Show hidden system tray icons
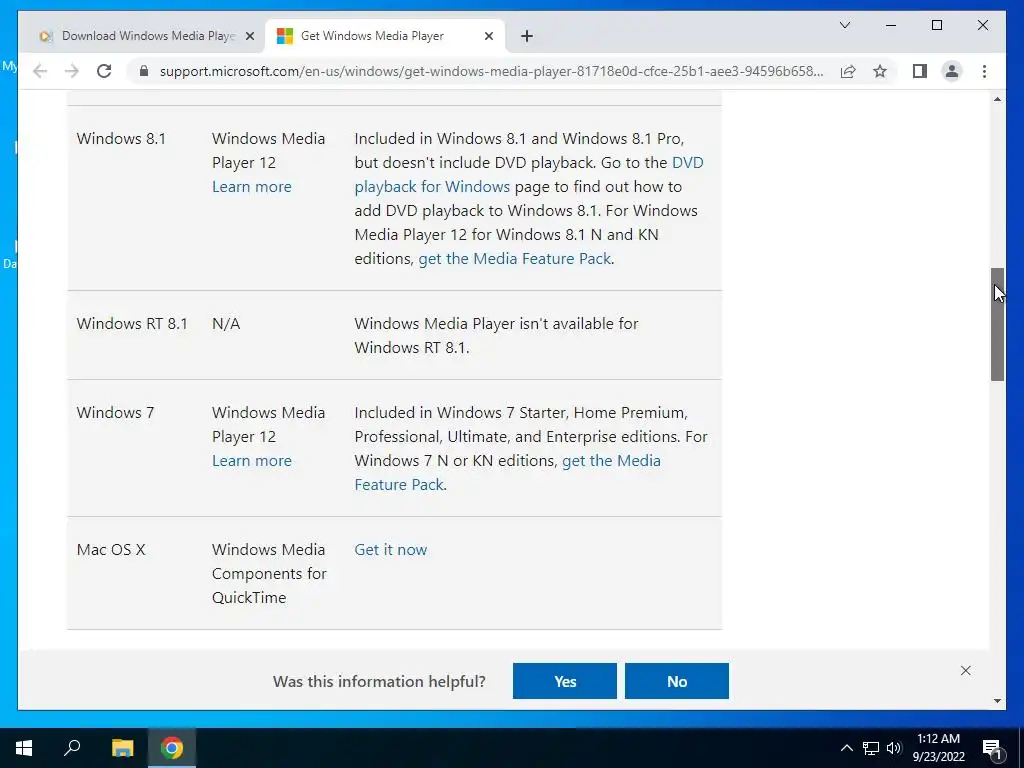 click(x=846, y=748)
